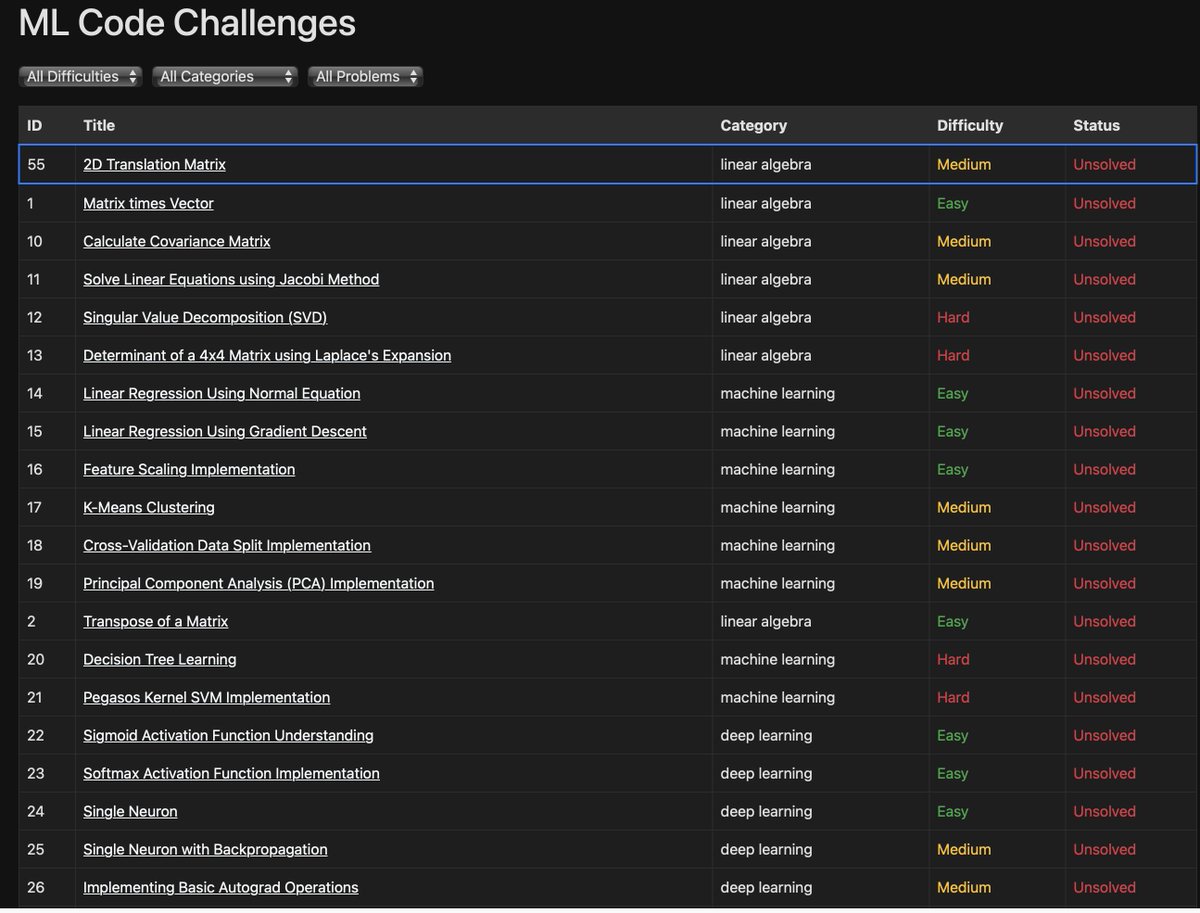Click Easy difficulty of Matrix times Vector row
The height and width of the screenshot is (913, 1200).
coord(953,203)
